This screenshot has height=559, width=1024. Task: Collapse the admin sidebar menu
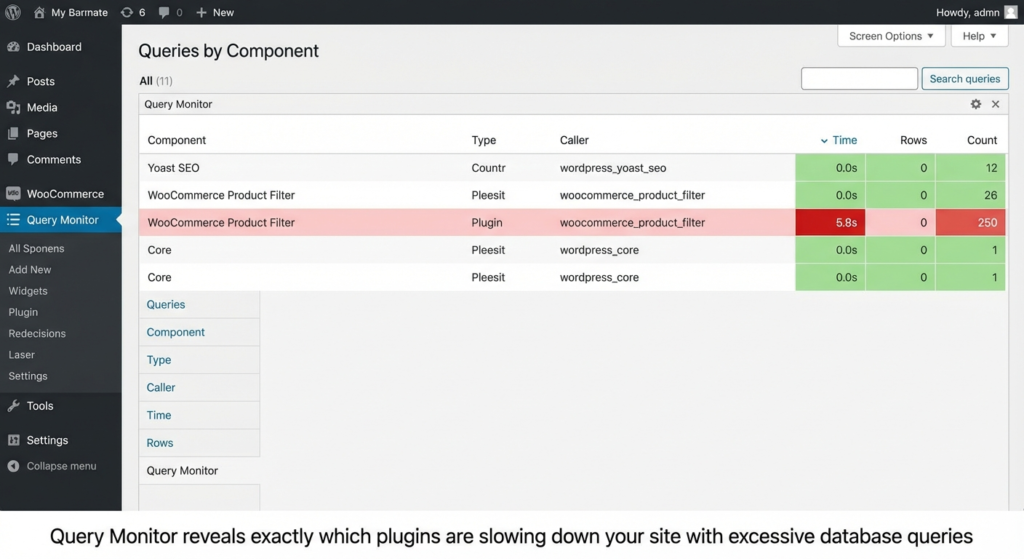click(61, 466)
